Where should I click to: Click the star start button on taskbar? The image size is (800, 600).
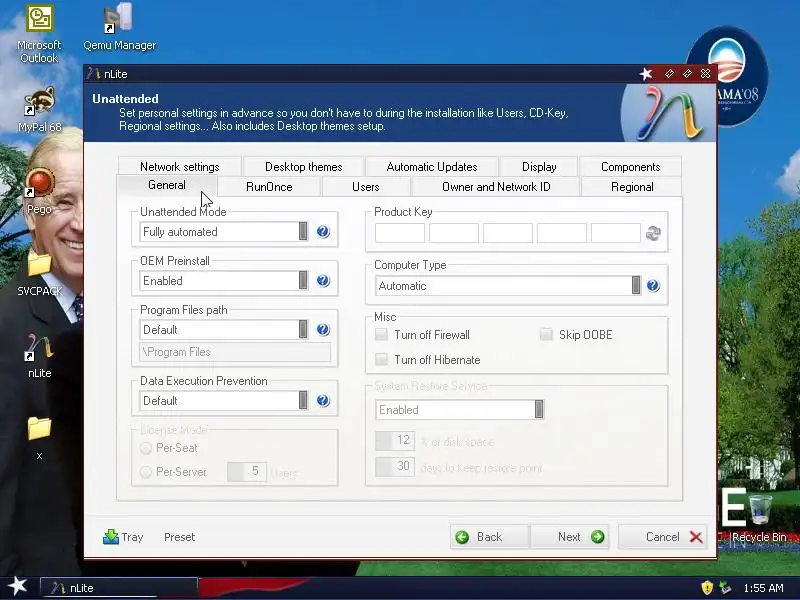click(x=18, y=587)
